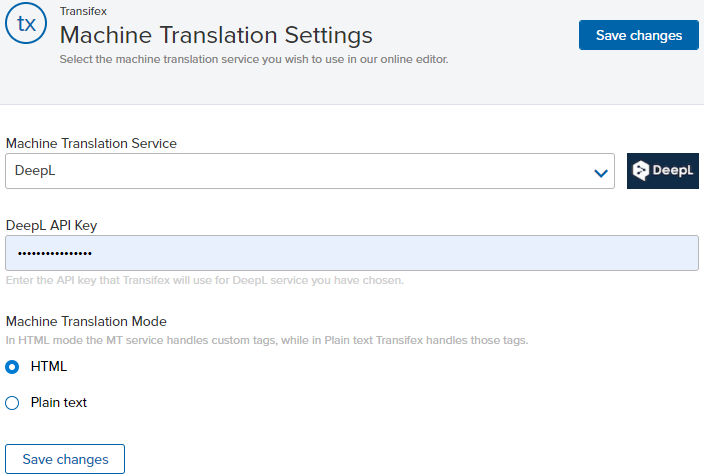Click the Transifex tx circular logo
Image resolution: width=704 pixels, height=476 pixels.
pyautogui.click(x=26, y=23)
